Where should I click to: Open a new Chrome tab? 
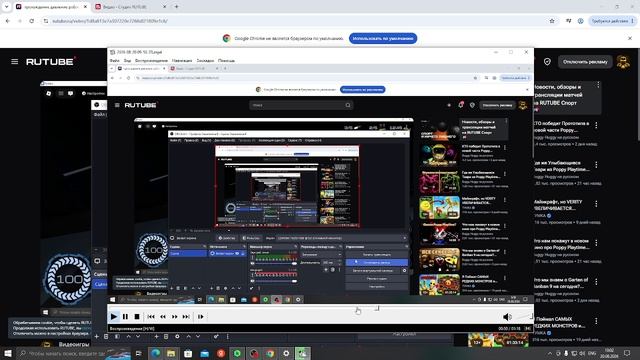pos(176,7)
